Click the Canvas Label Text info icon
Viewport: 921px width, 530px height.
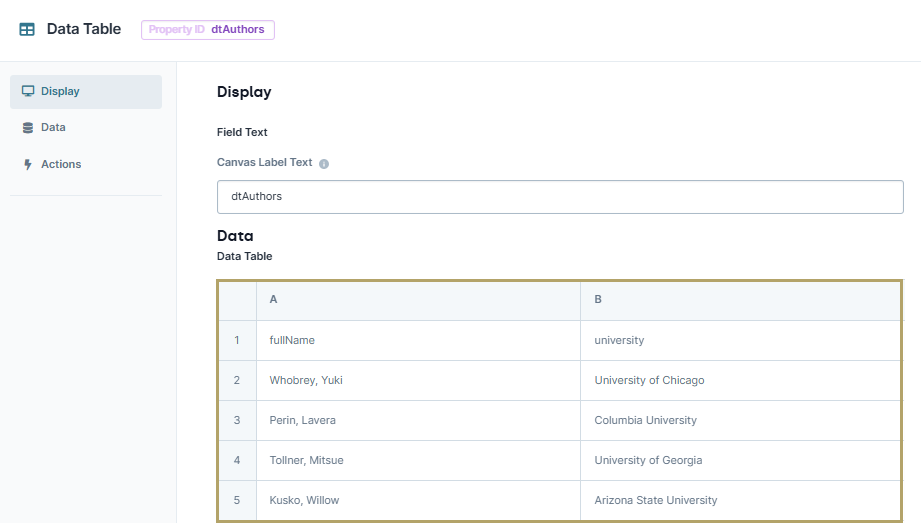pos(324,164)
